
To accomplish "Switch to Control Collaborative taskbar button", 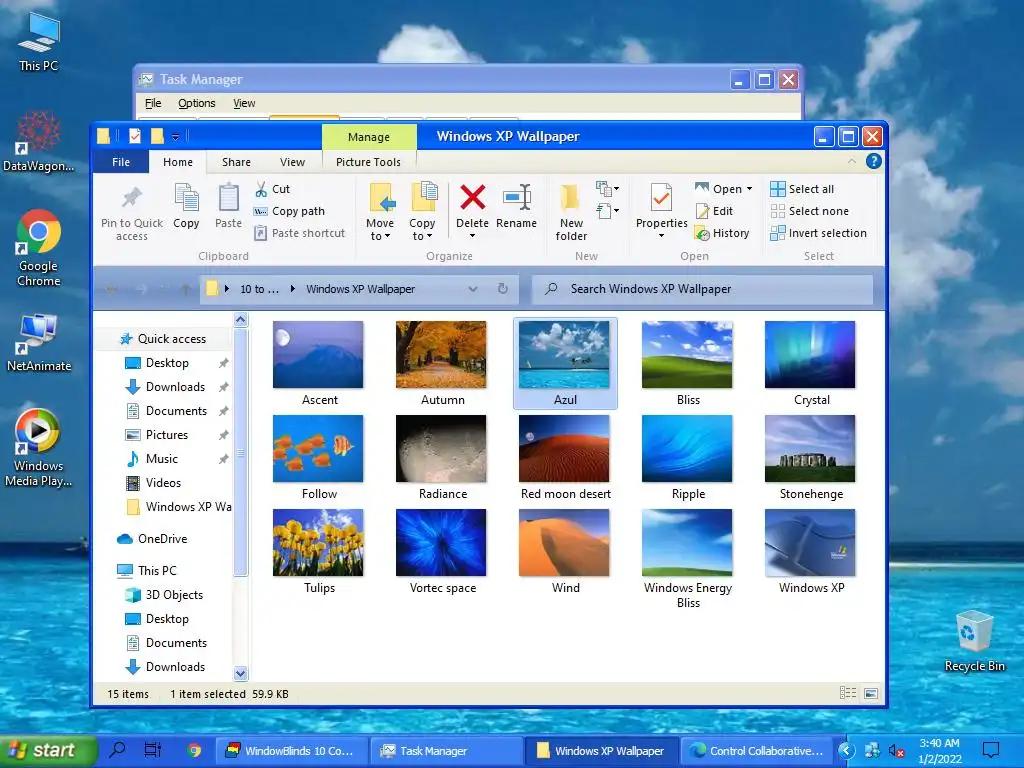I will pyautogui.click(x=757, y=751).
